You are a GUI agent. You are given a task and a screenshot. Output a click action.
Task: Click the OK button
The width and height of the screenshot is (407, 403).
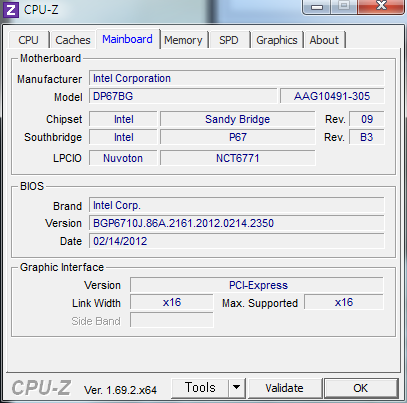[x=361, y=388]
